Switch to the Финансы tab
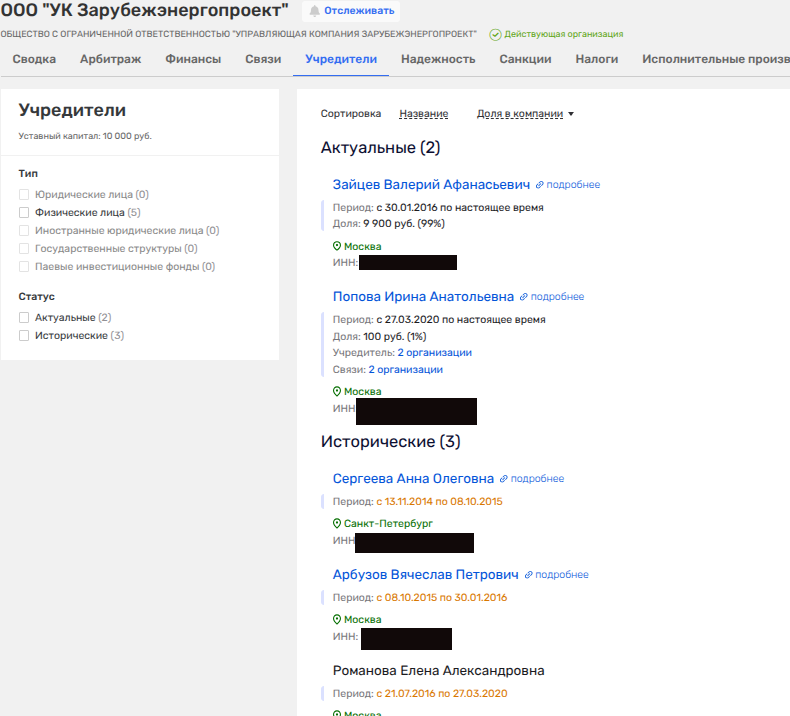 [193, 59]
